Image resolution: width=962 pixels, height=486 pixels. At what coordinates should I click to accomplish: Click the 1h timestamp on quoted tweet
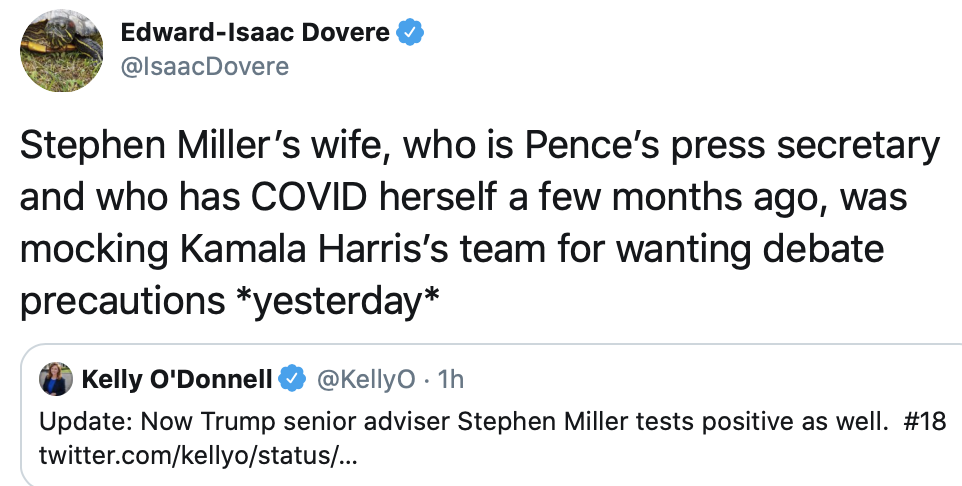coord(451,379)
